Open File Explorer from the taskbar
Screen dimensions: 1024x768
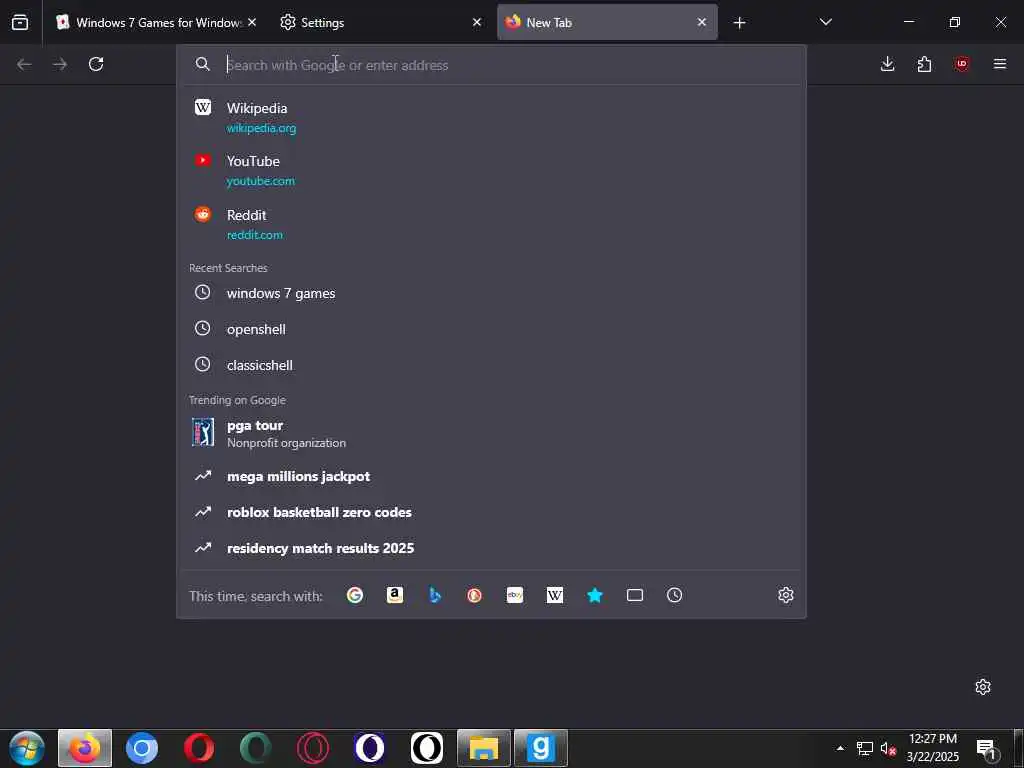coord(484,748)
